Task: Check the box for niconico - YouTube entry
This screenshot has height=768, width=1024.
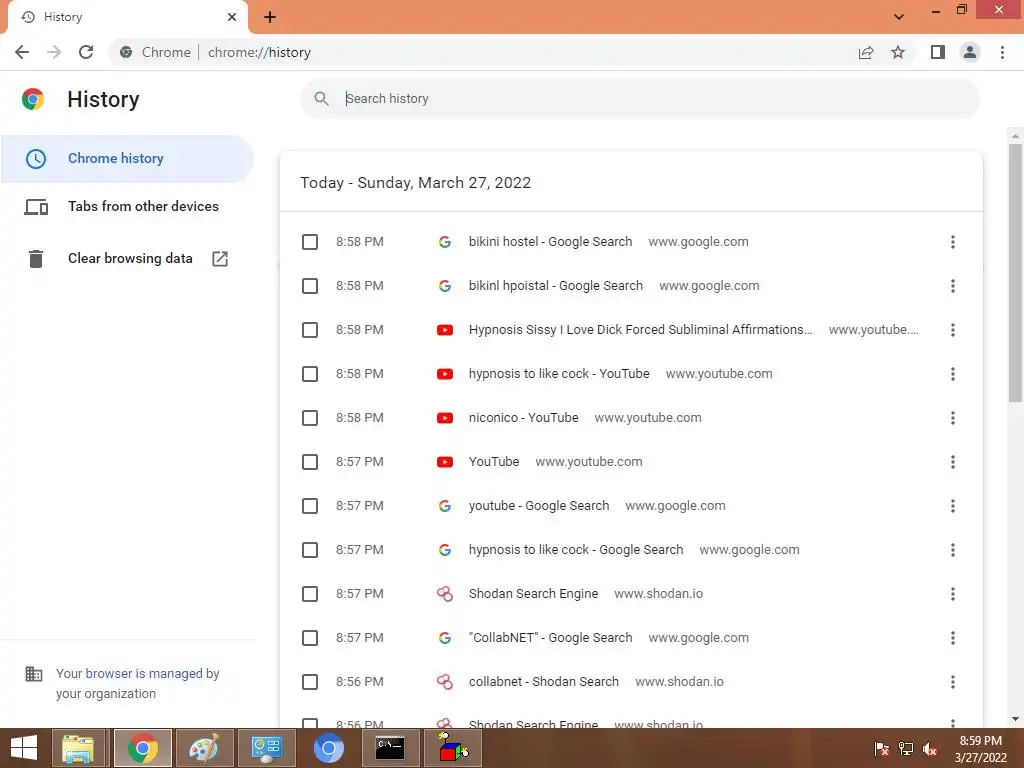Action: click(310, 418)
